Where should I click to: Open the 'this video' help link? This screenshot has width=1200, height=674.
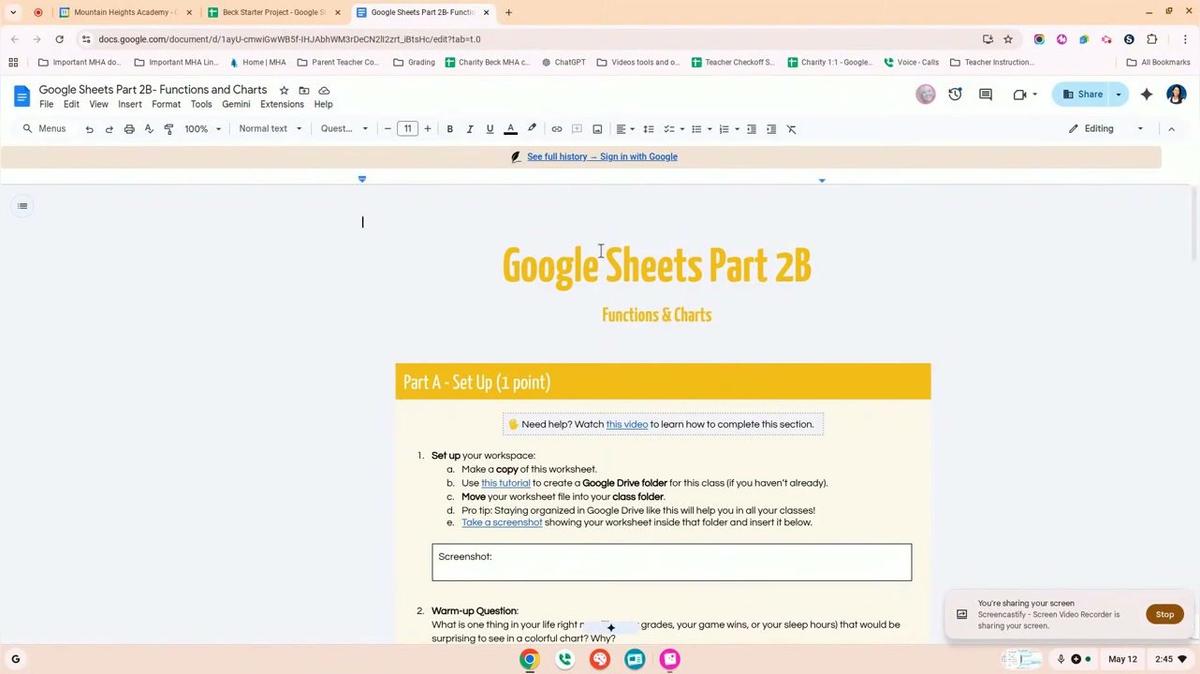click(627, 424)
